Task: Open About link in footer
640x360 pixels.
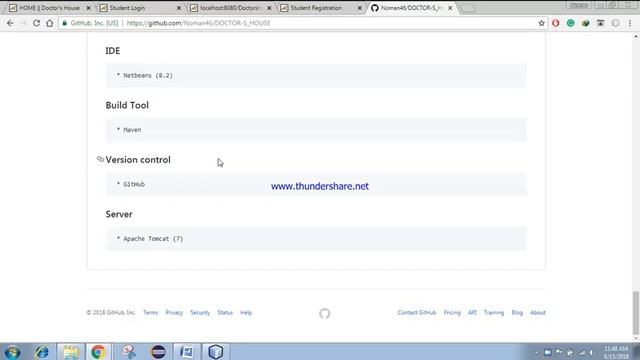Action: [x=538, y=313]
